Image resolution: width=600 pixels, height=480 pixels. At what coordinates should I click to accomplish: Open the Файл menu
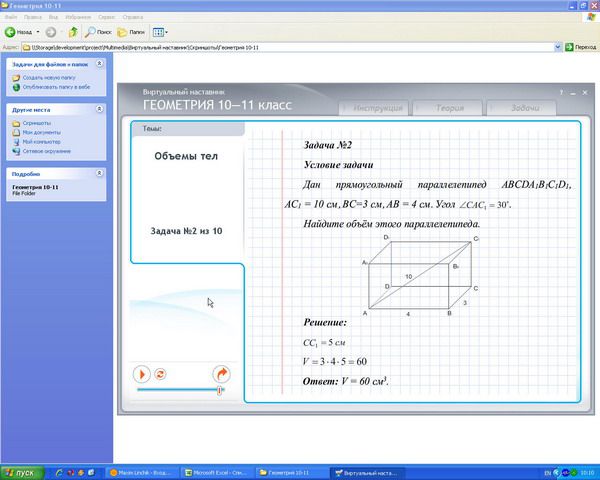point(9,17)
